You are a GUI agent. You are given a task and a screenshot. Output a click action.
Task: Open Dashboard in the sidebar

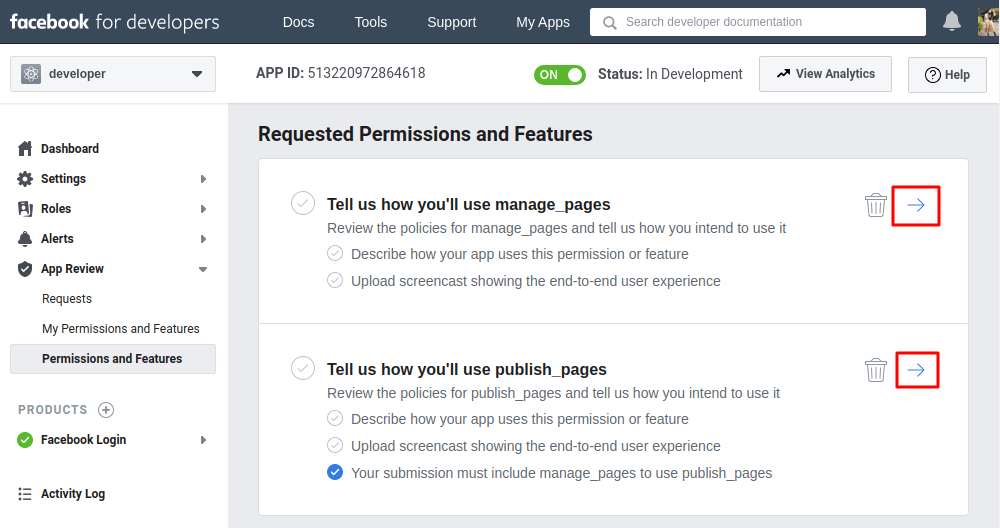pos(70,149)
